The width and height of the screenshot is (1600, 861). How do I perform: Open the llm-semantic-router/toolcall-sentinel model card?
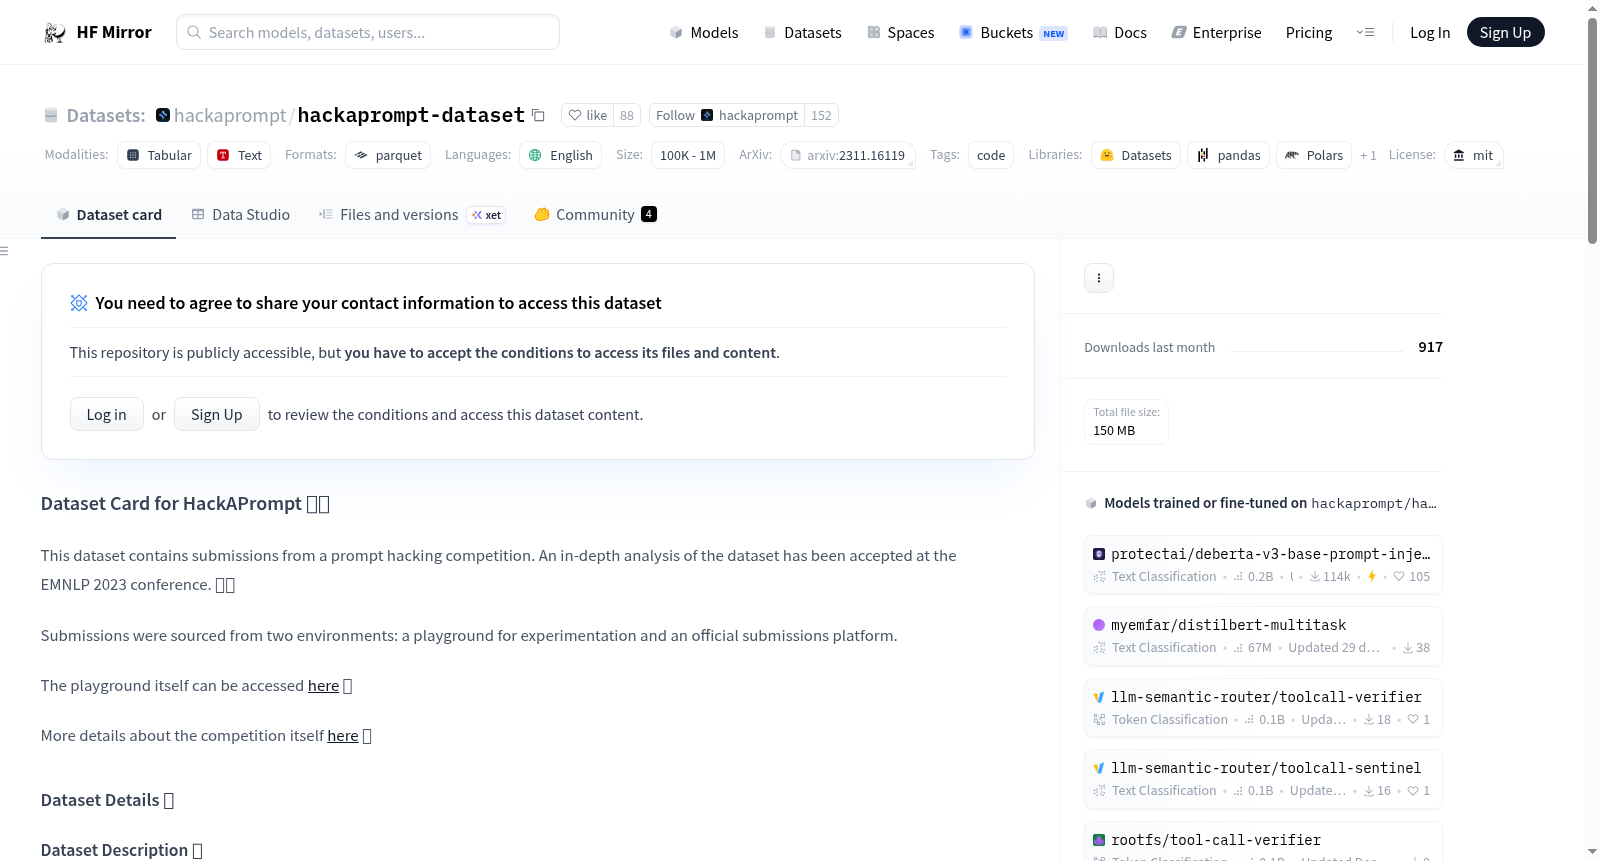(1263, 778)
